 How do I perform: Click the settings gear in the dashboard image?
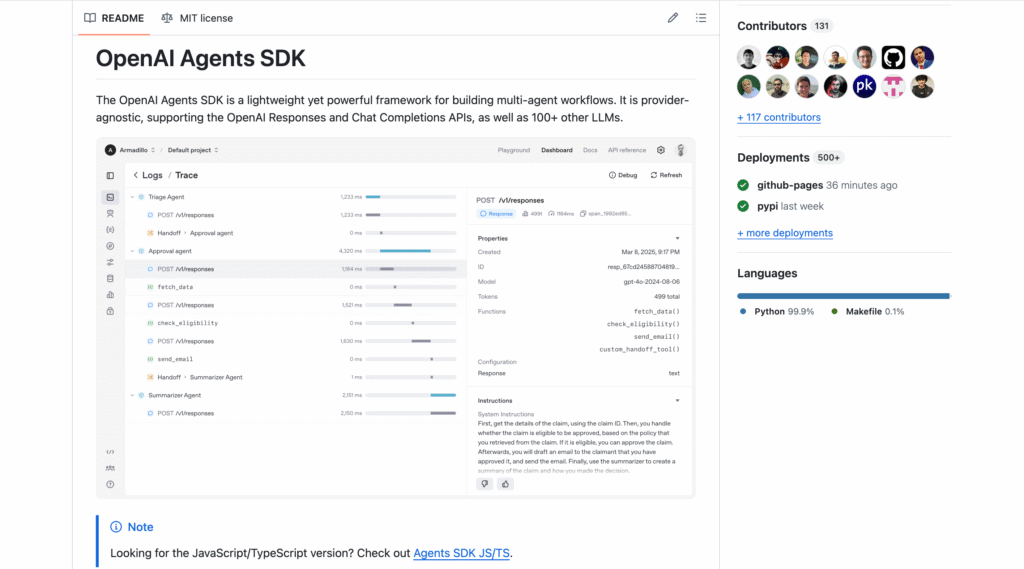coord(661,150)
